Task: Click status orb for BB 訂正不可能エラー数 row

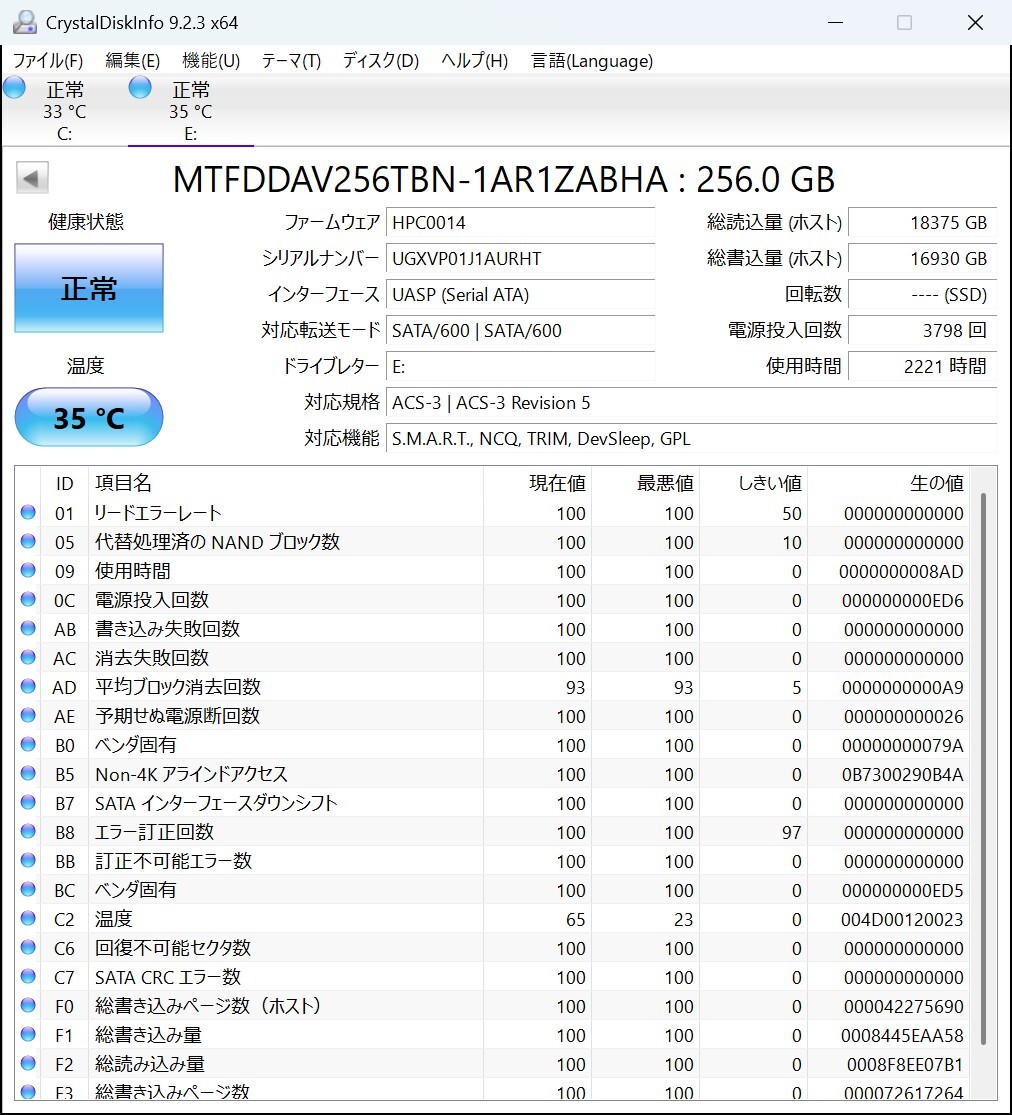Action: [28, 860]
